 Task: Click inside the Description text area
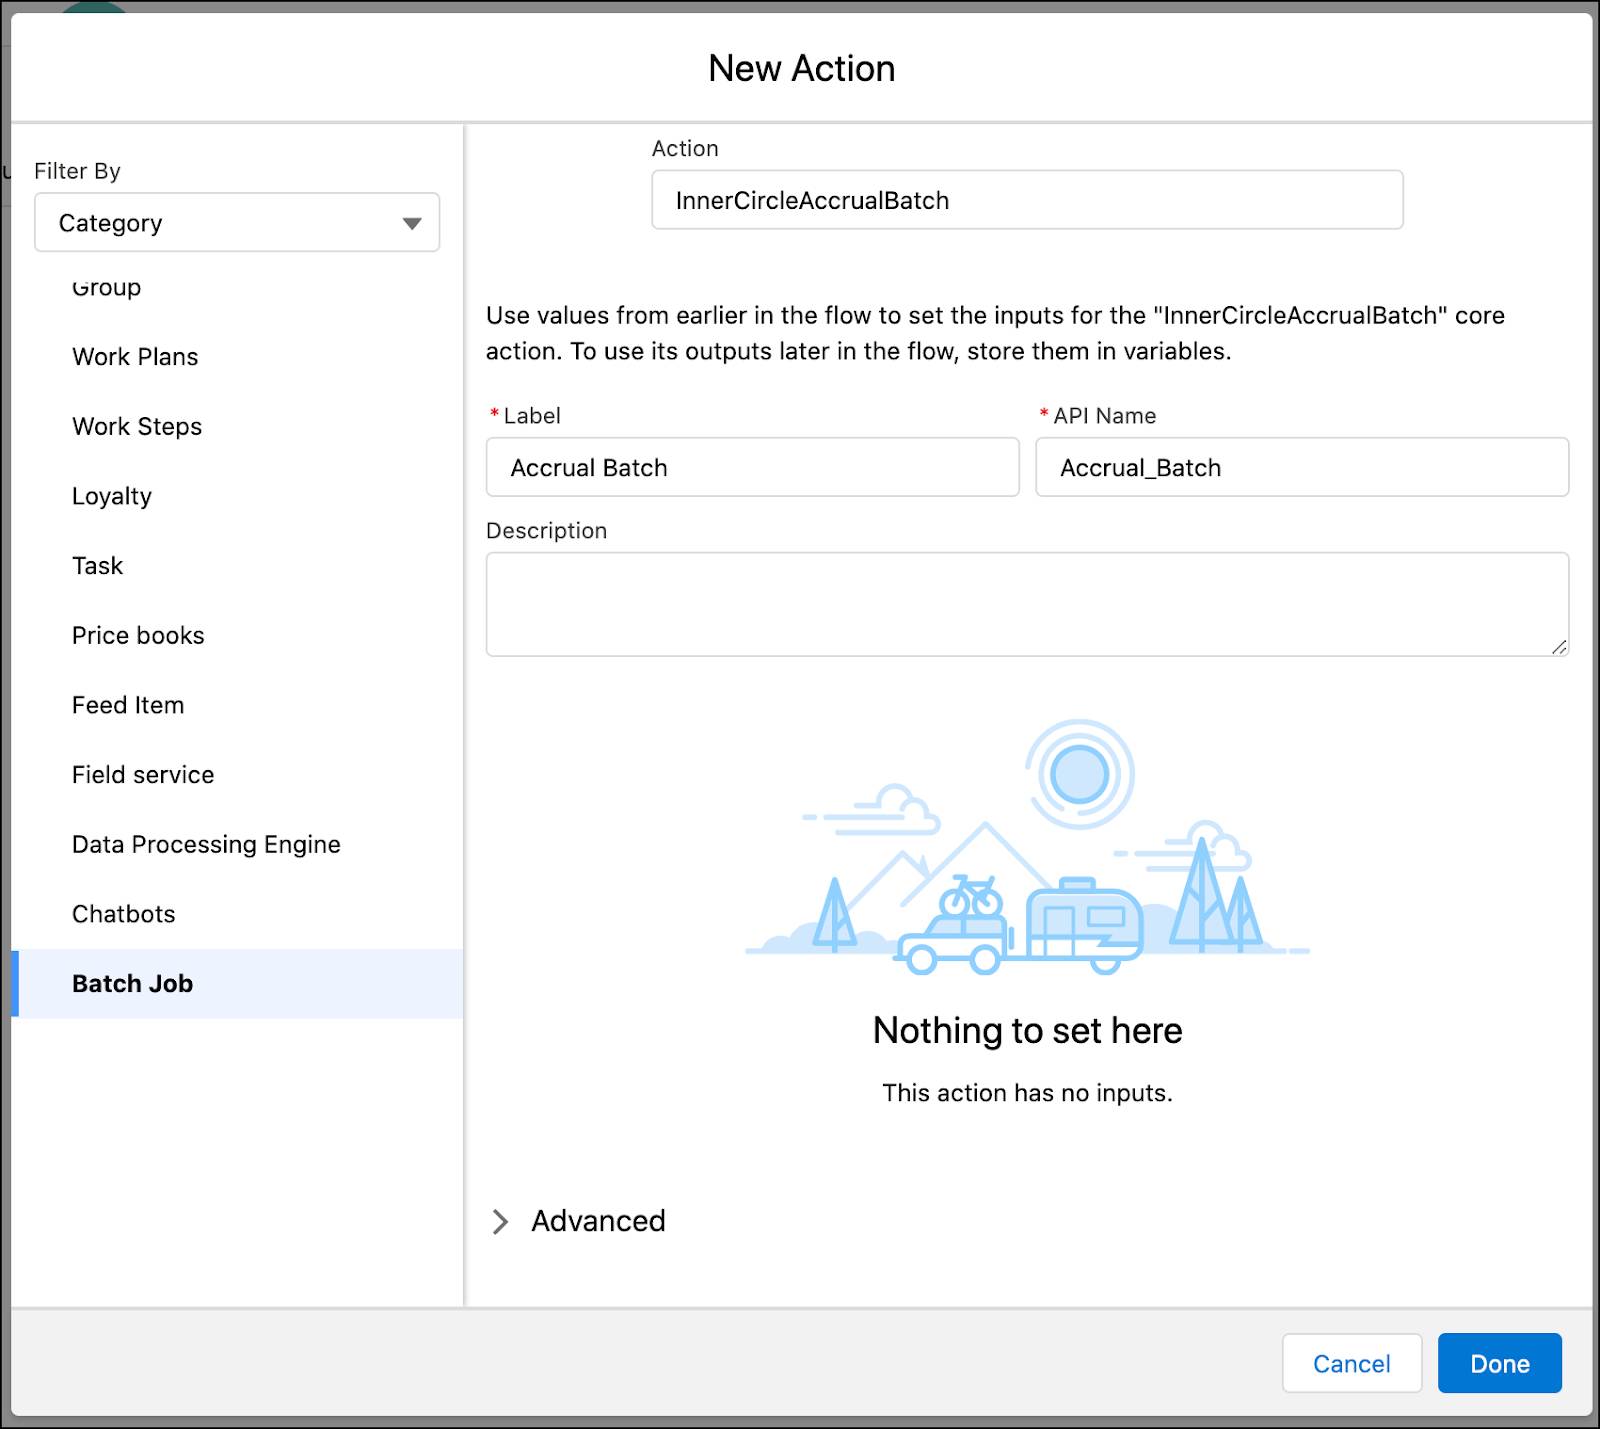coord(1027,604)
